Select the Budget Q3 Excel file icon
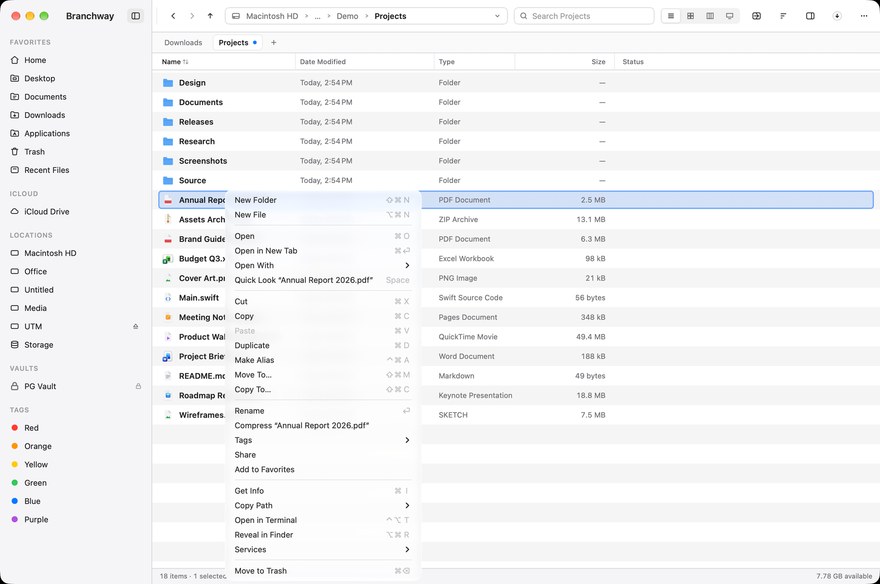 (x=167, y=259)
